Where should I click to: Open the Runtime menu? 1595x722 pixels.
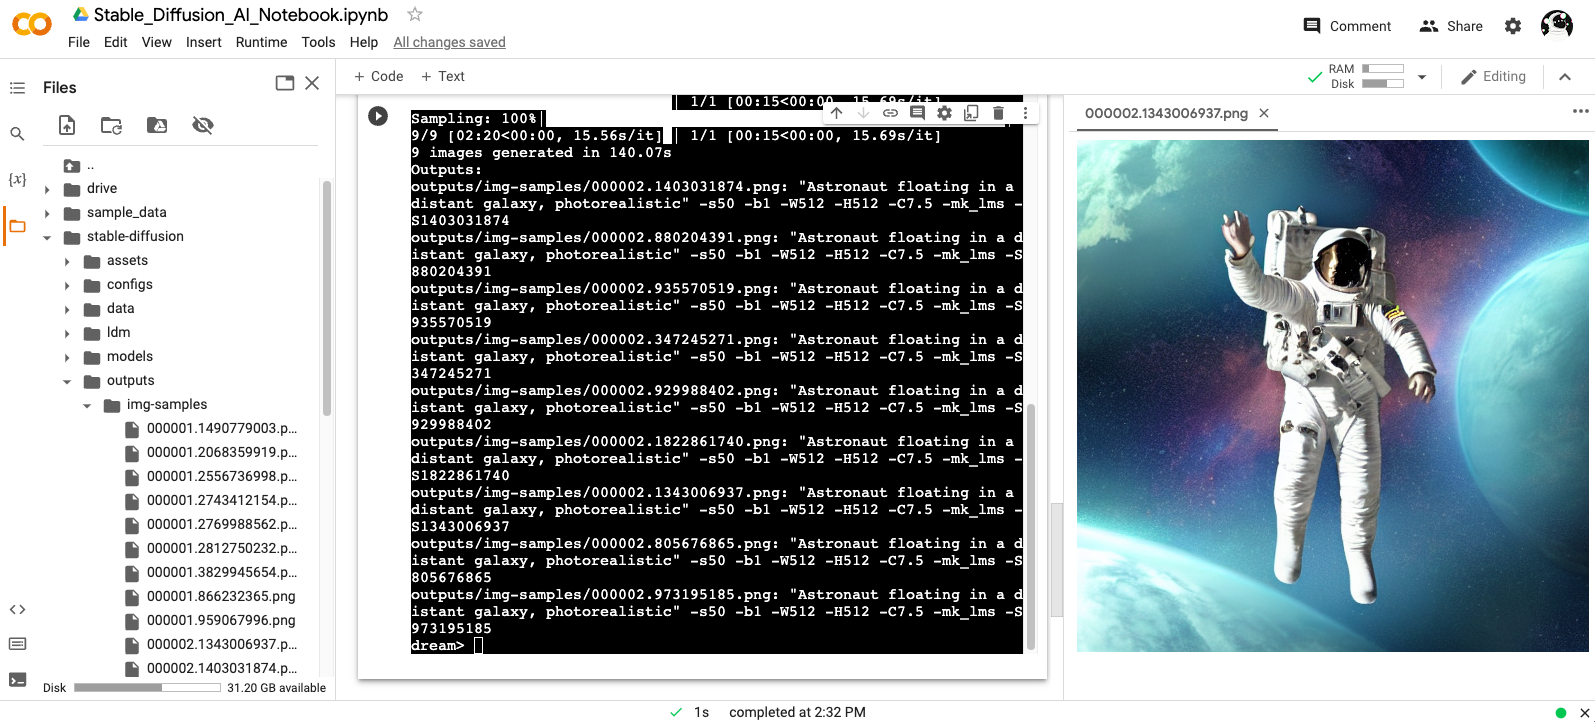click(262, 42)
